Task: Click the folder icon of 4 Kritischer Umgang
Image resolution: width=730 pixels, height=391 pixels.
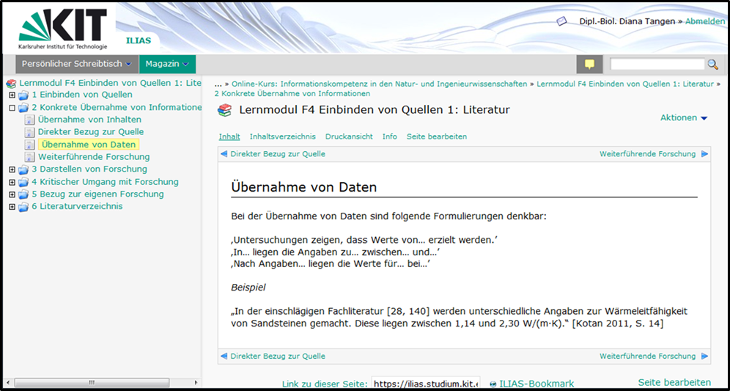Action: (x=23, y=182)
